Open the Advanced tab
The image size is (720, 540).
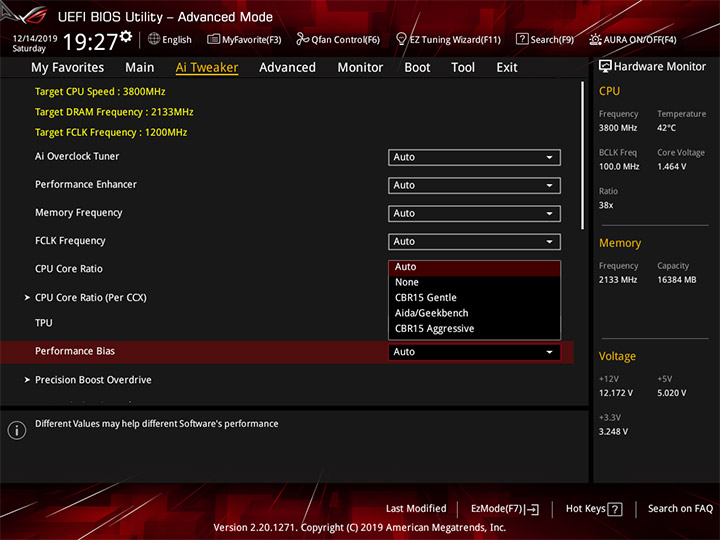tap(287, 68)
